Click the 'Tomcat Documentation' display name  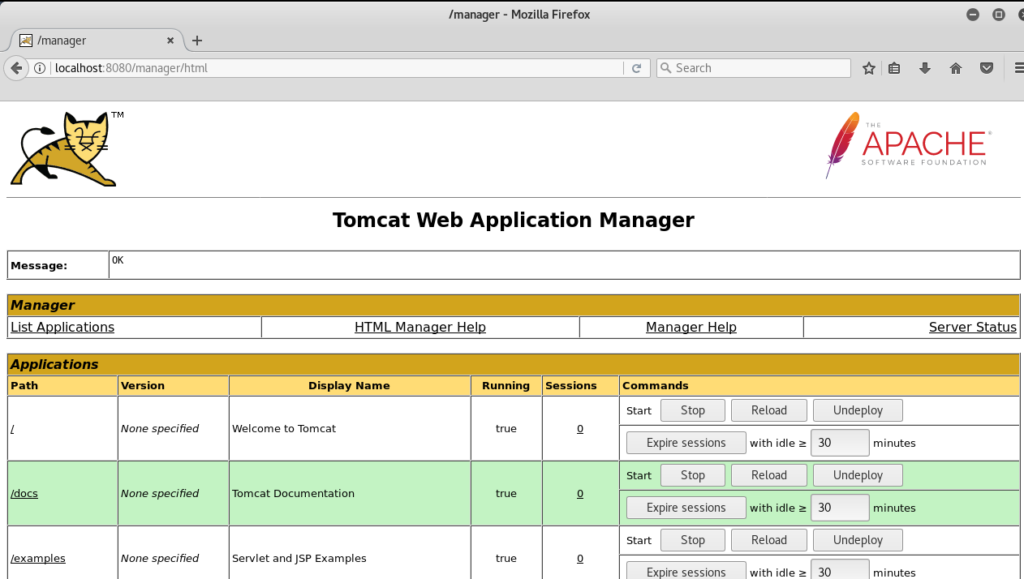pyautogui.click(x=293, y=493)
